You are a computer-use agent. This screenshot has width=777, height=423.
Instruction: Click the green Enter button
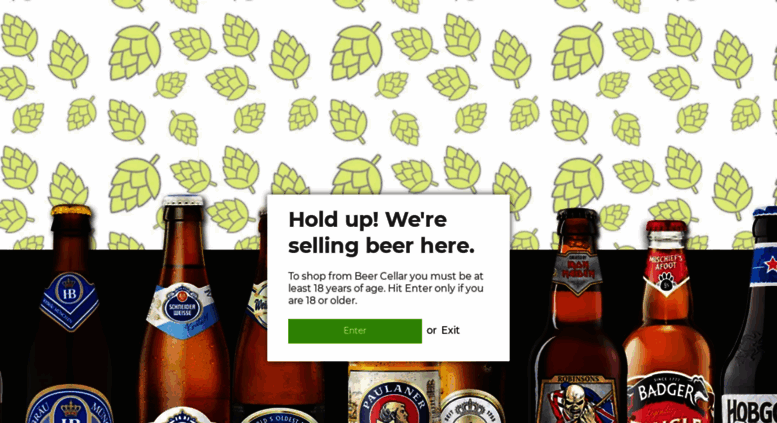coord(355,331)
